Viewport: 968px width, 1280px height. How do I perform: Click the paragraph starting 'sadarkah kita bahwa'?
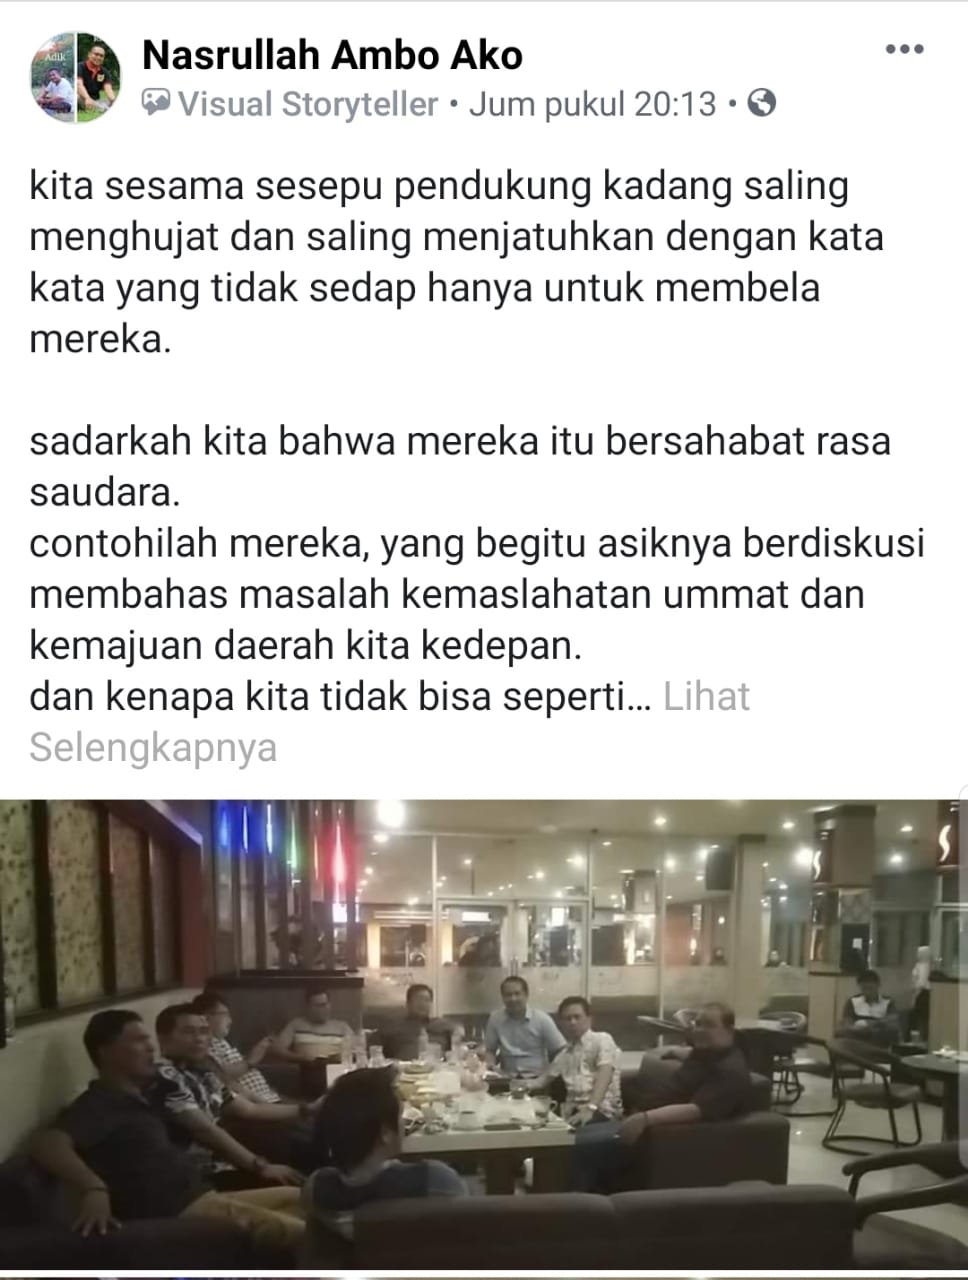460,466
